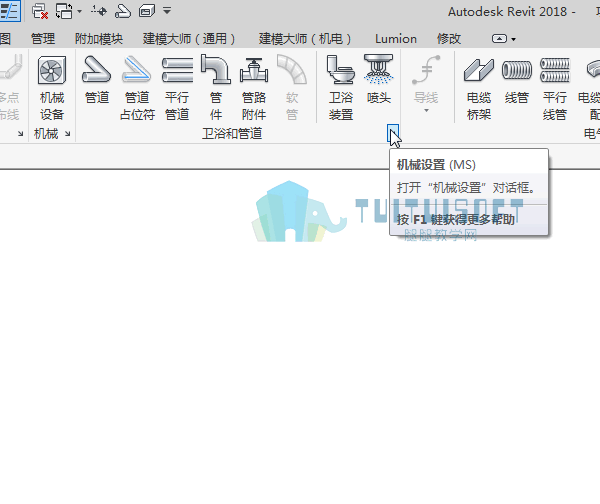Click the 管道 (Pipe) tool
This screenshot has width=600, height=504.
pyautogui.click(x=97, y=80)
